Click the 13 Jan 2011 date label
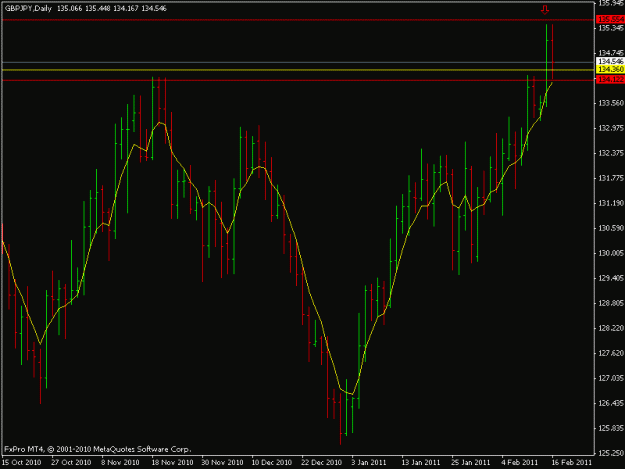Image resolution: width=625 pixels, height=469 pixels. click(421, 463)
